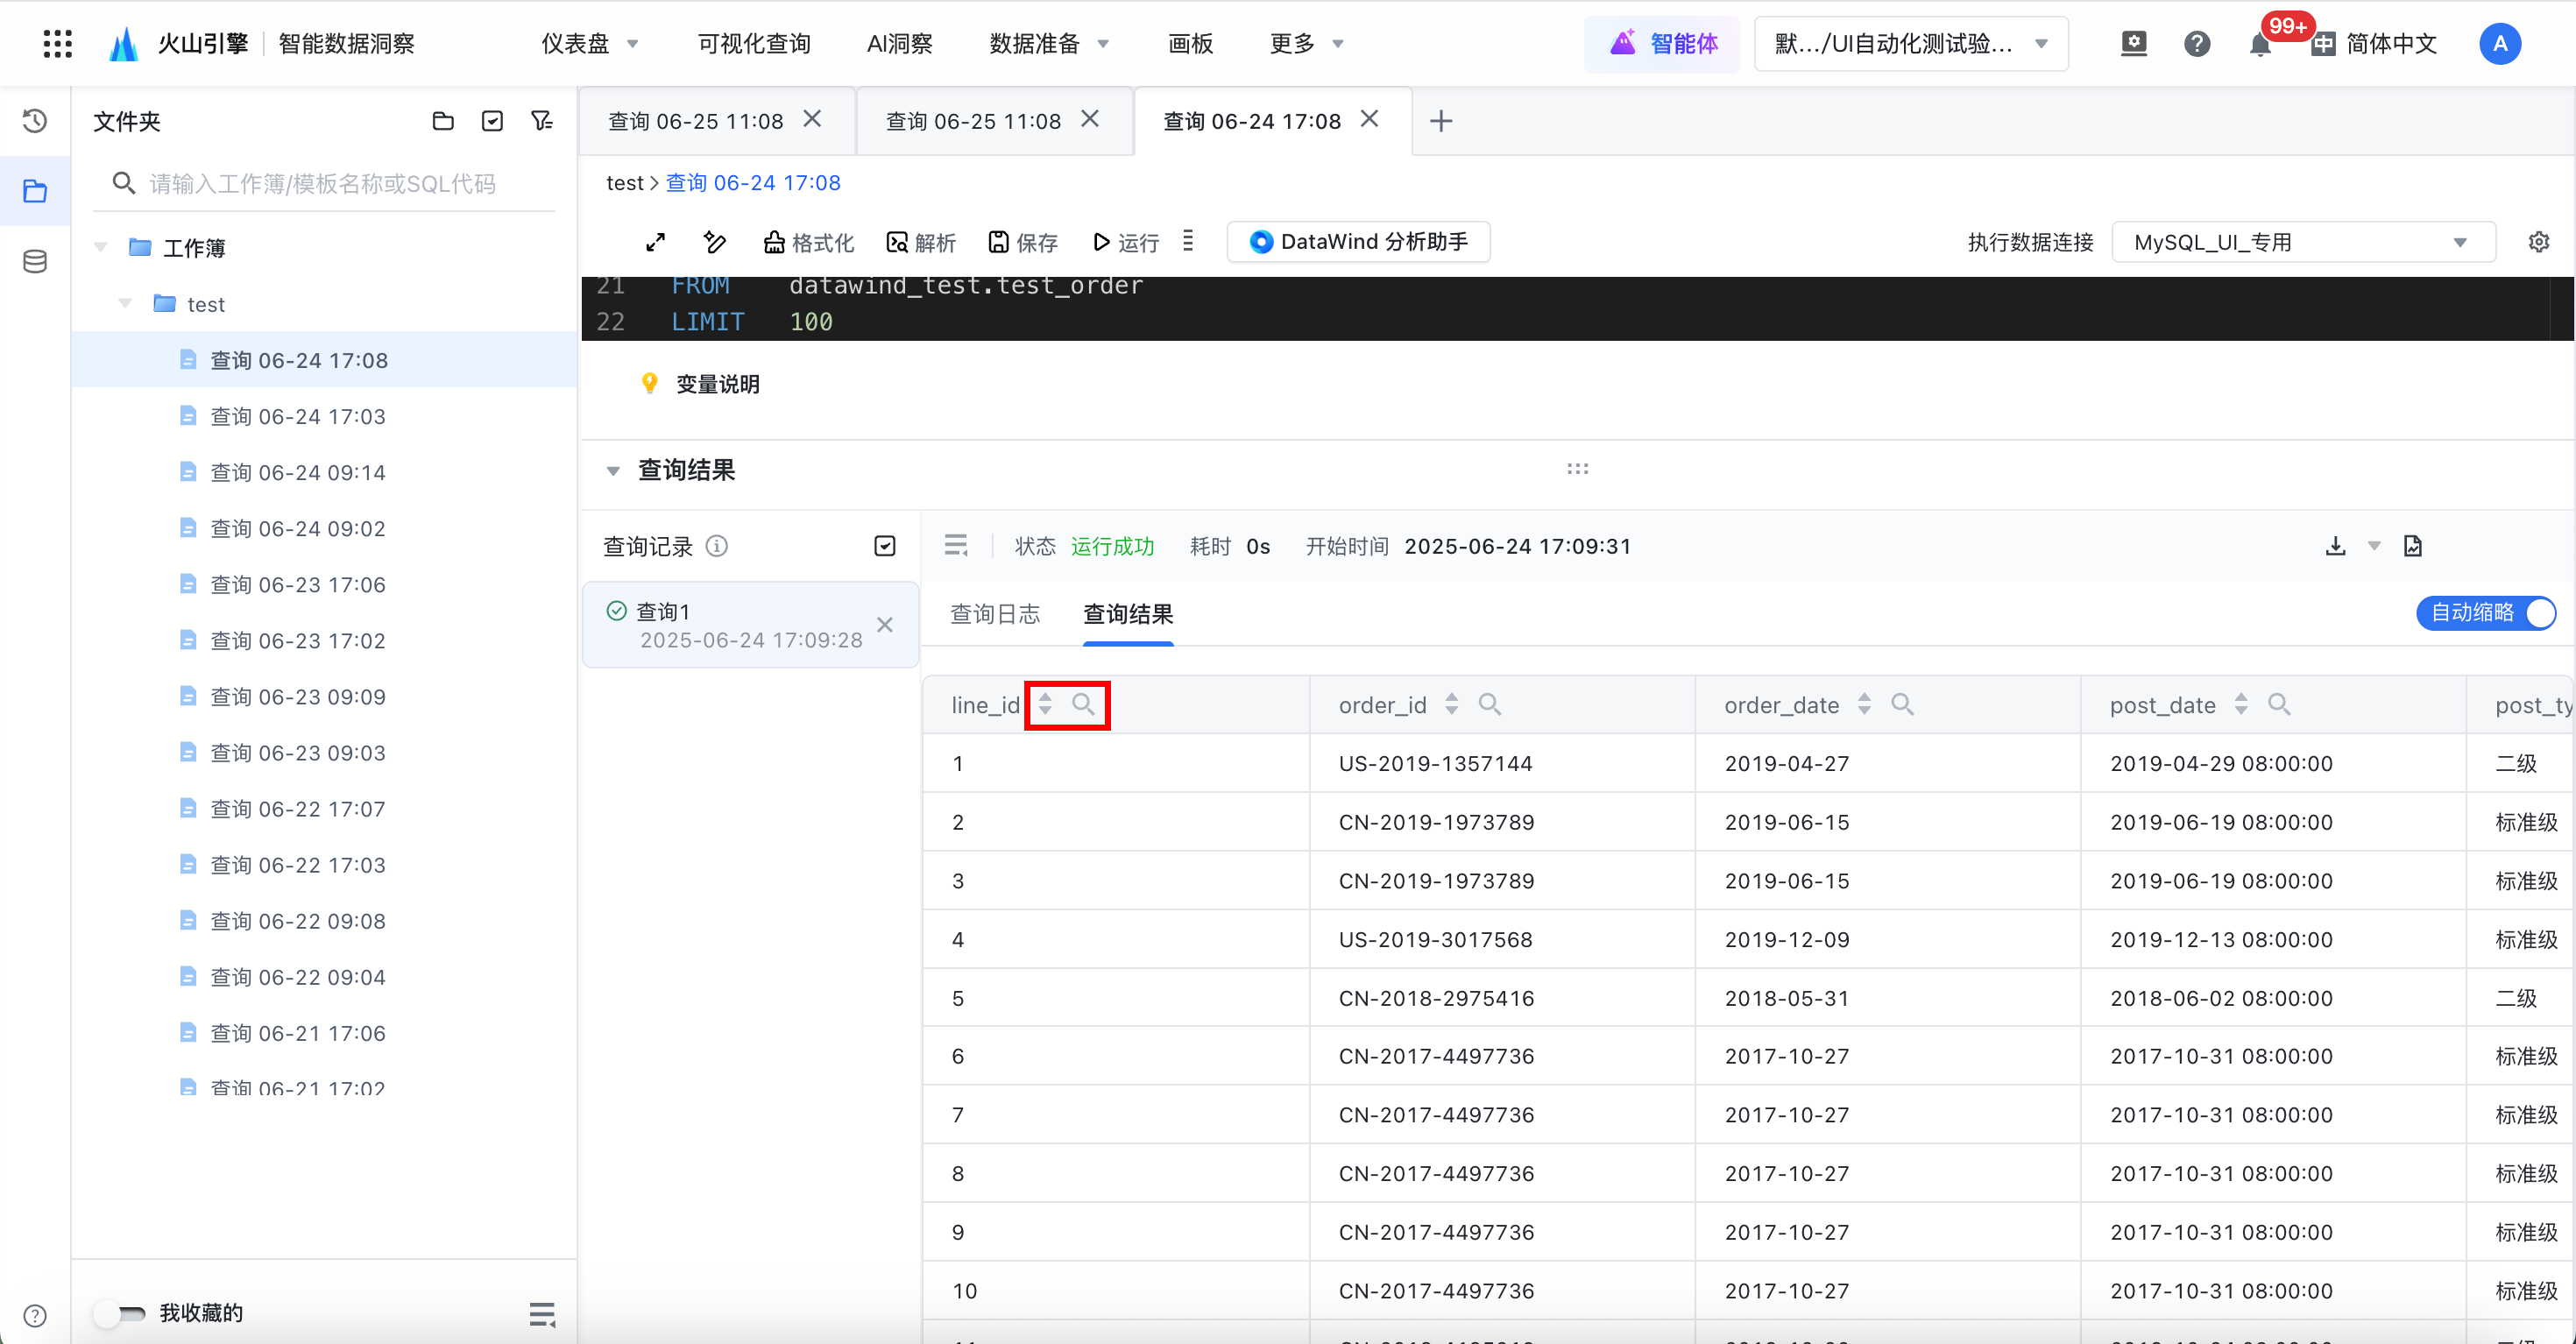2576x1344 pixels.
Task: Collapse the 查询结果 section
Action: (613, 470)
